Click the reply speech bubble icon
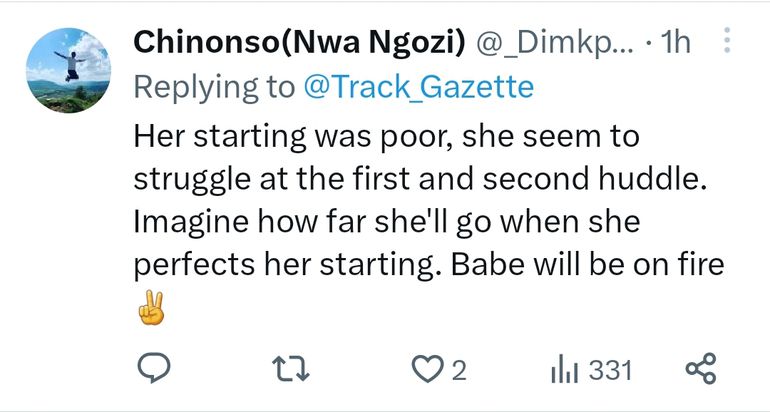Image resolution: width=770 pixels, height=412 pixels. (150, 370)
